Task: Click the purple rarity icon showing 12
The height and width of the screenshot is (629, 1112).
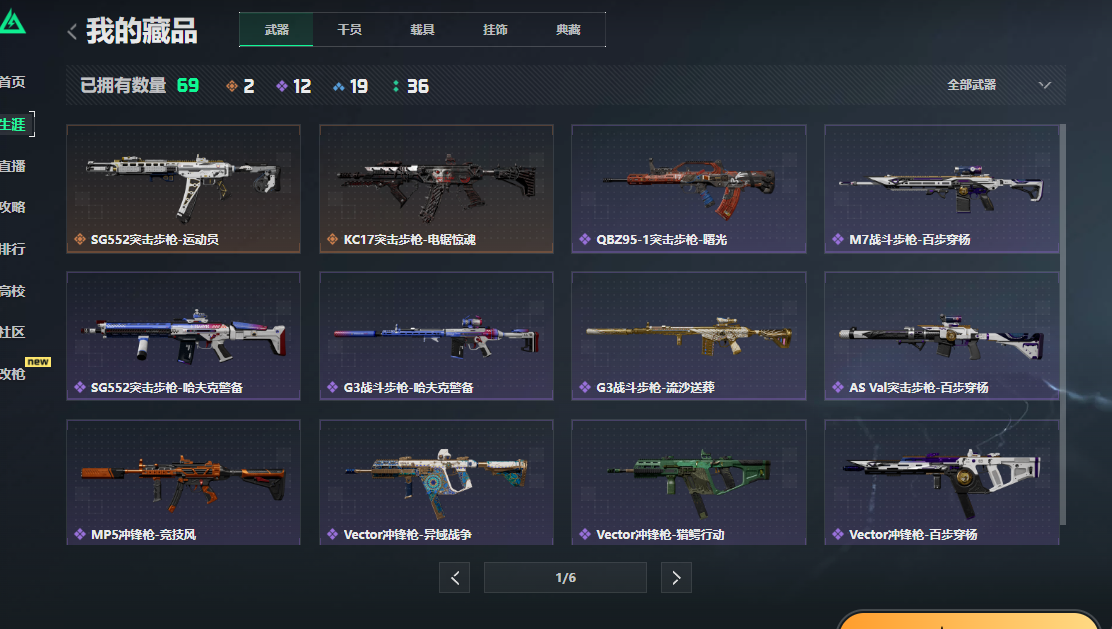Action: point(282,87)
